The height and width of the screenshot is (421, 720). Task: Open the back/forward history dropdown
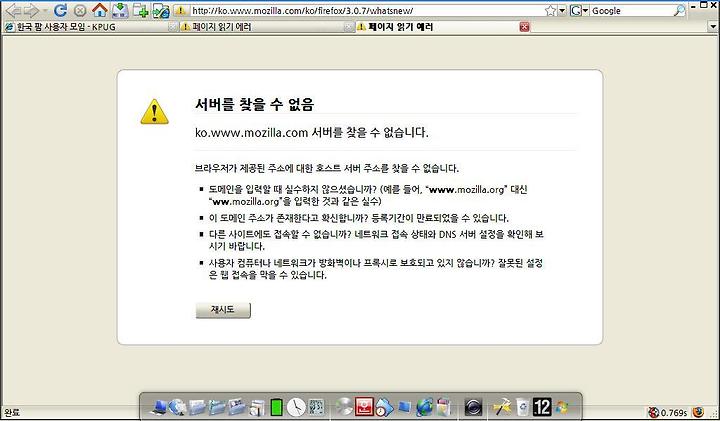point(45,11)
